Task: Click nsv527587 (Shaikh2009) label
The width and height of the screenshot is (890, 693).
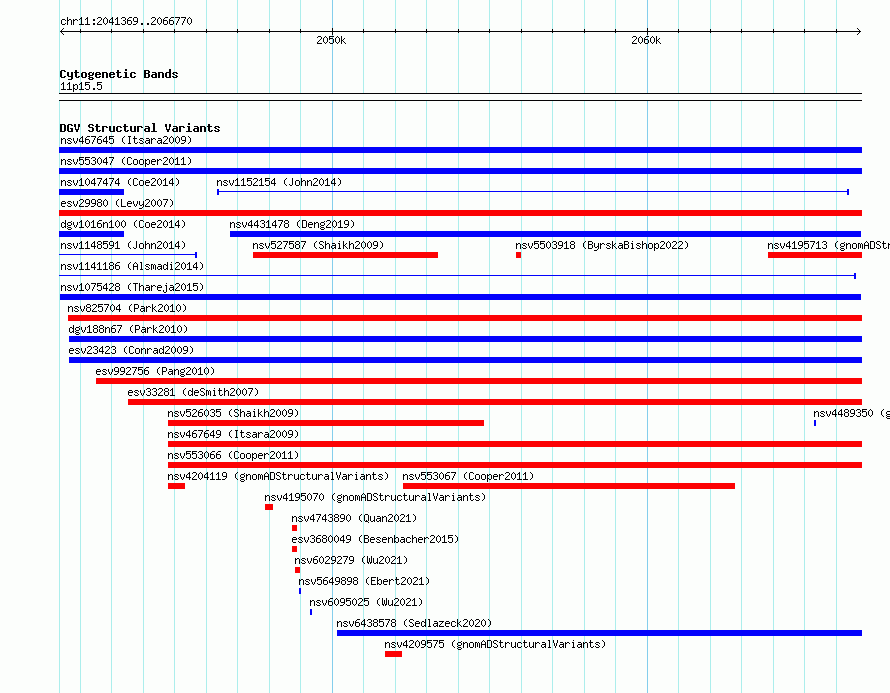Action: coord(318,245)
